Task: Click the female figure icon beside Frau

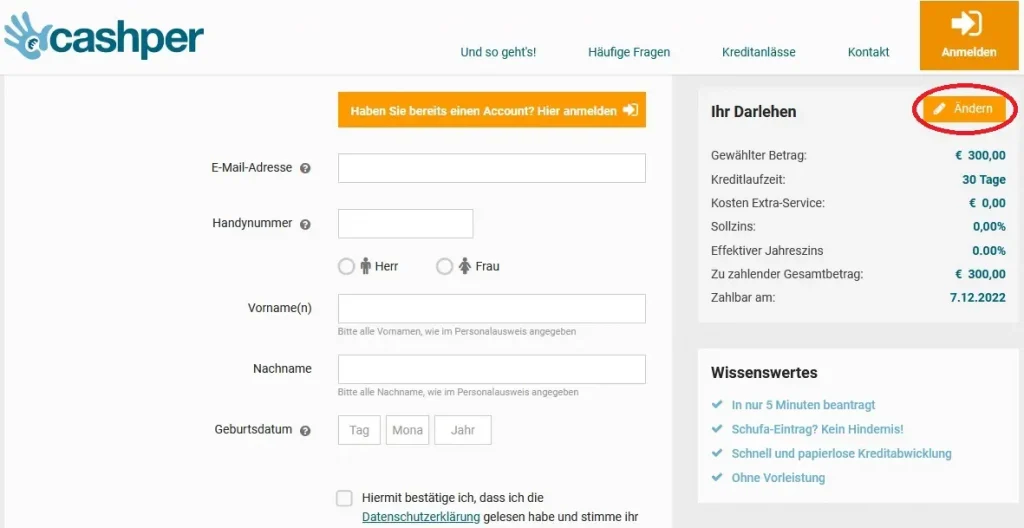Action: tap(464, 267)
